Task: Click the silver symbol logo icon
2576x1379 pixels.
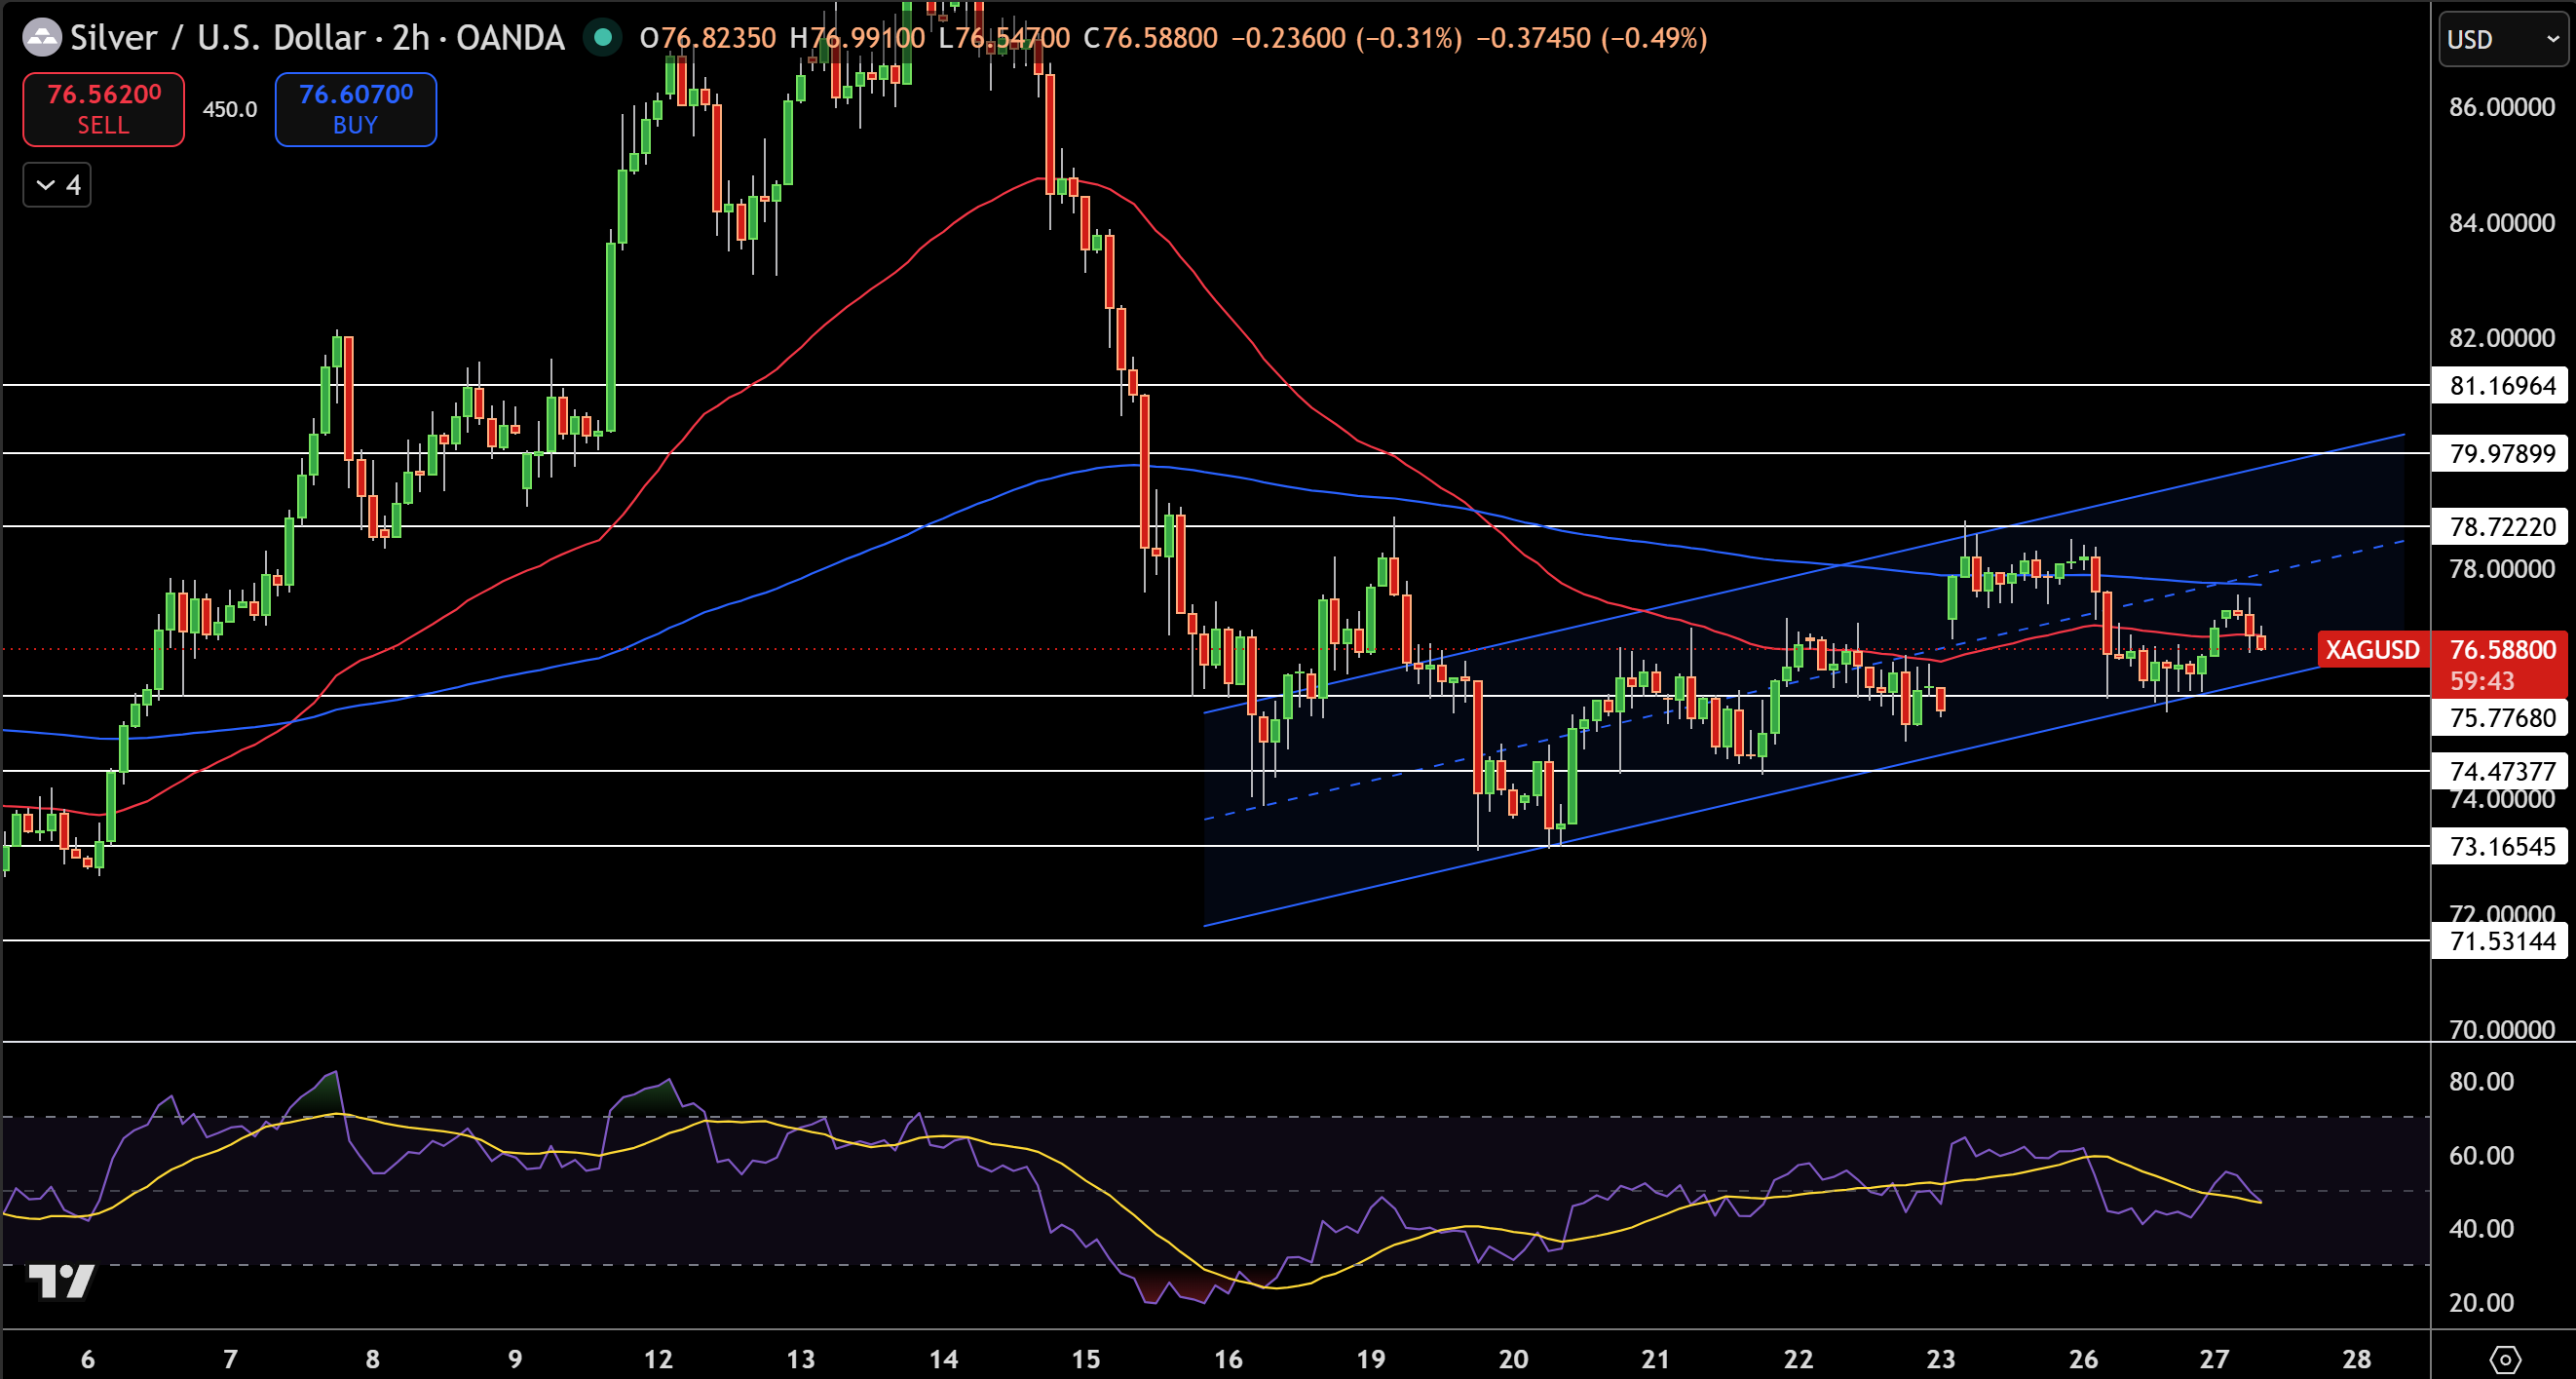Action: [42, 38]
